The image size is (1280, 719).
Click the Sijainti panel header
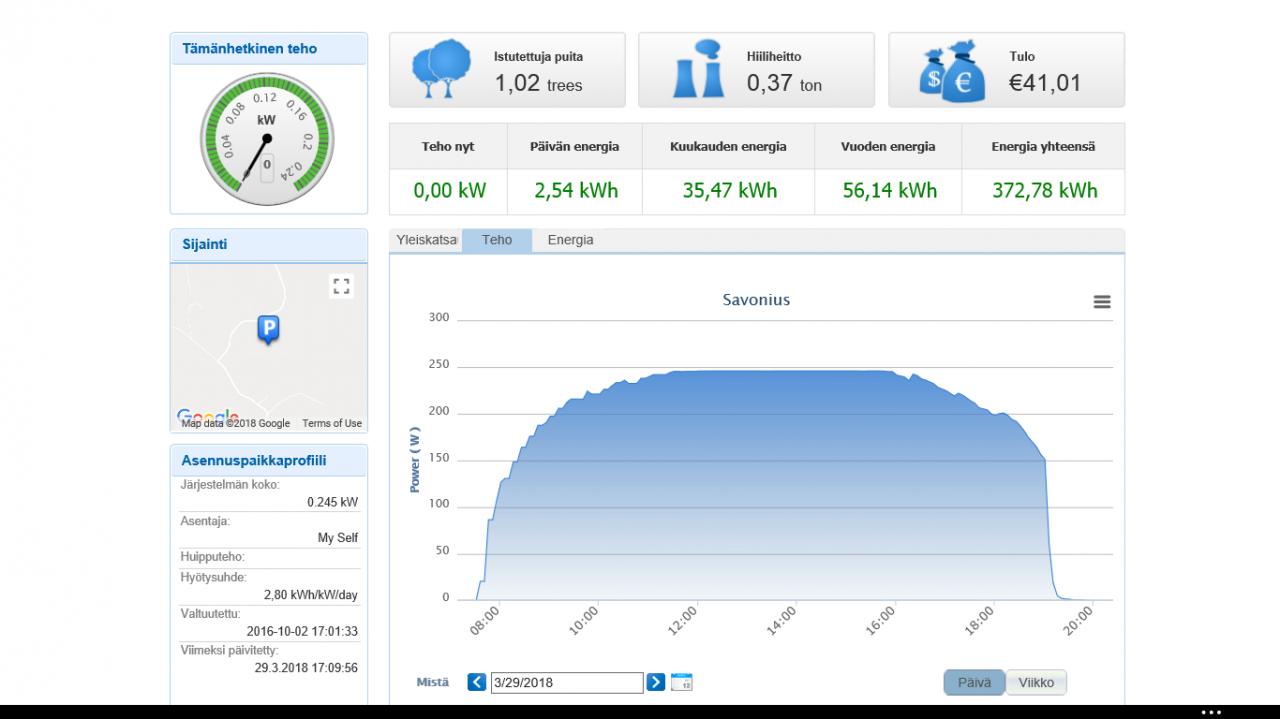(269, 245)
